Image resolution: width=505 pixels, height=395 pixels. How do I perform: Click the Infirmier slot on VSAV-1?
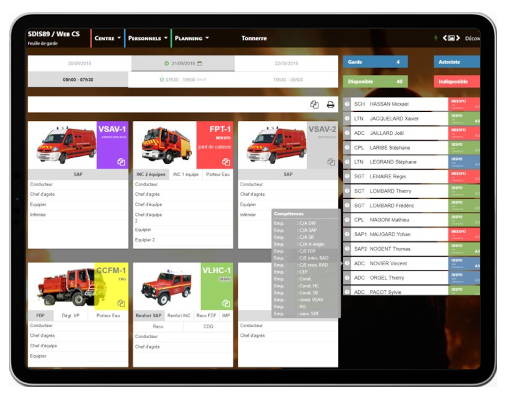pos(78,215)
